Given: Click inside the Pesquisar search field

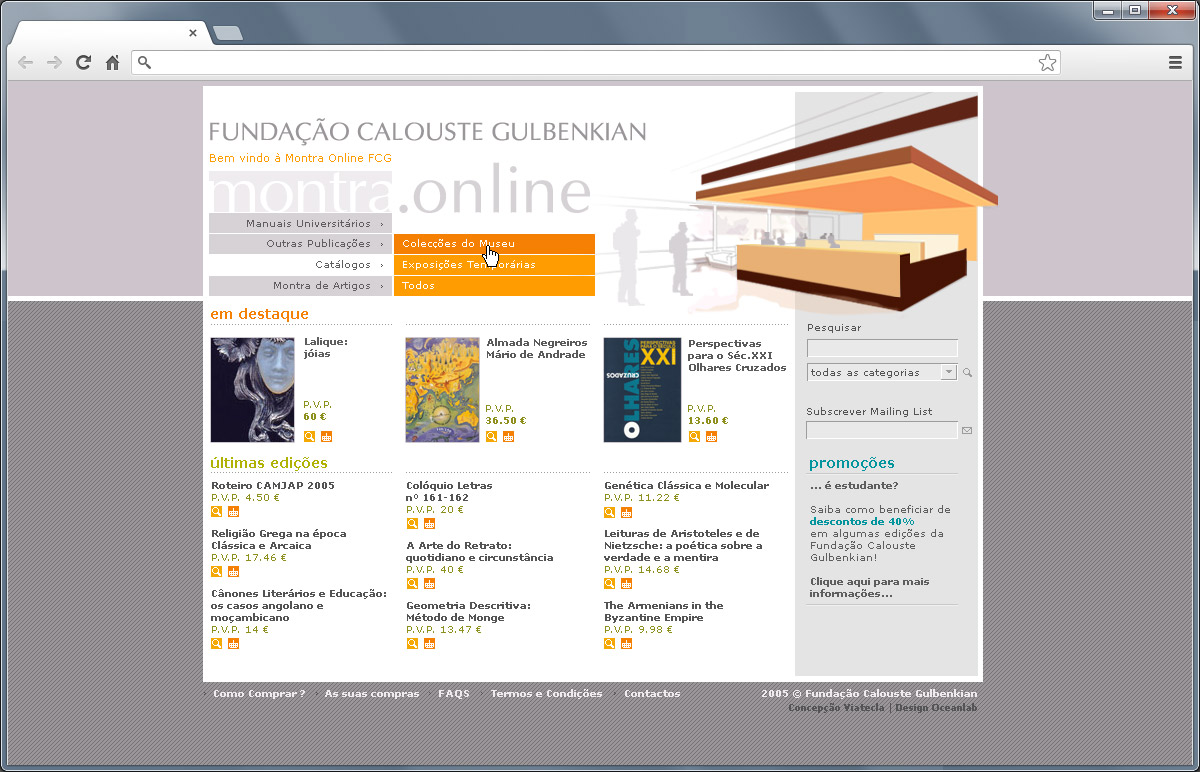Looking at the screenshot, I should click(881, 348).
